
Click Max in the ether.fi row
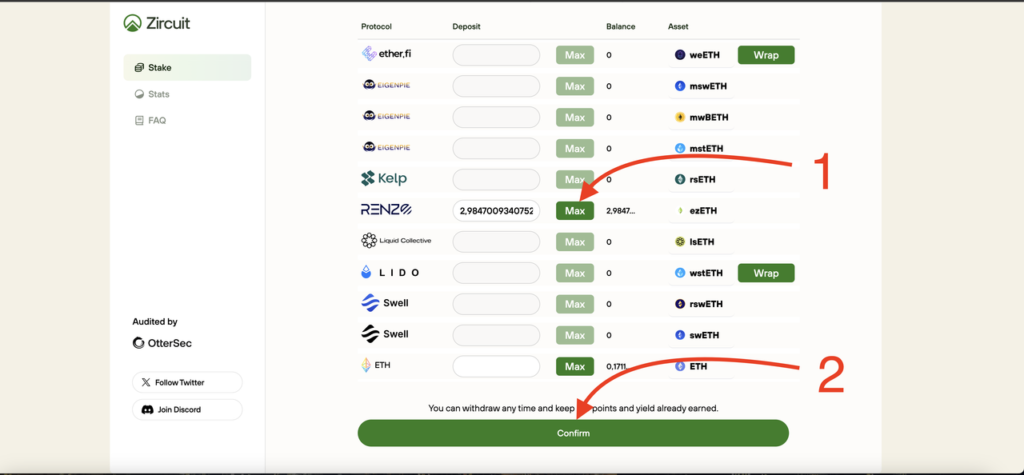tap(575, 55)
